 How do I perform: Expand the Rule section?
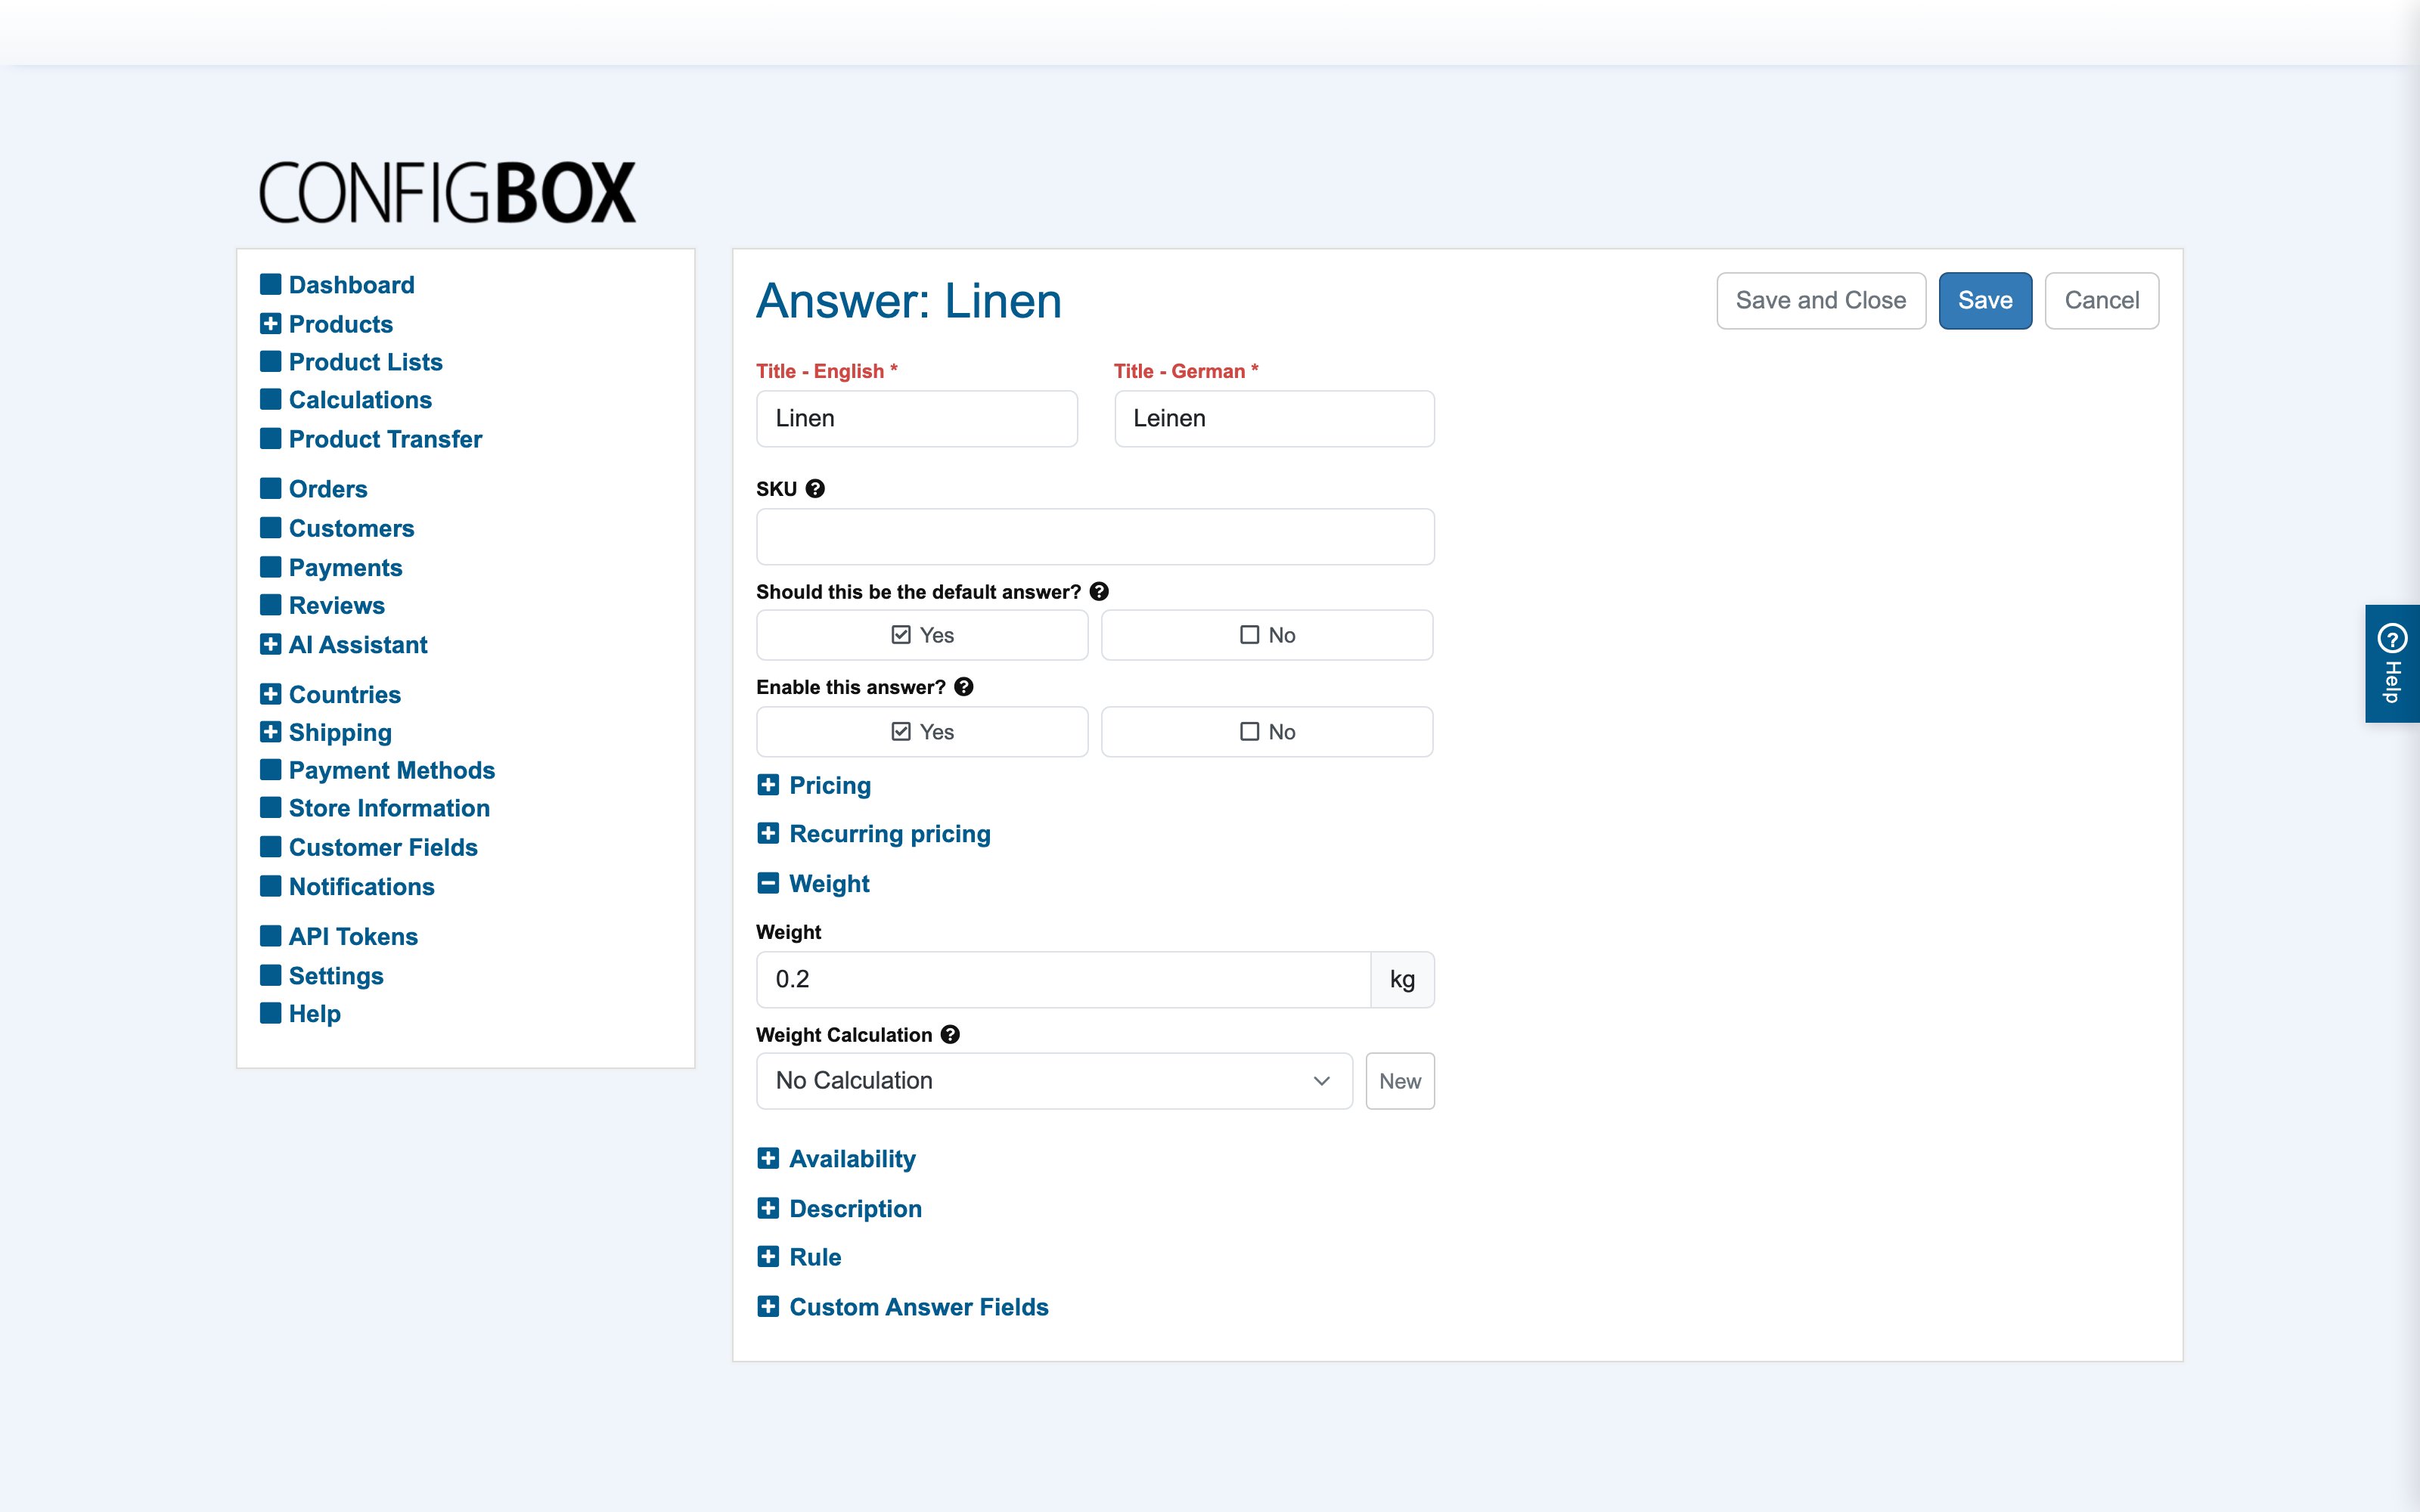click(x=799, y=1257)
